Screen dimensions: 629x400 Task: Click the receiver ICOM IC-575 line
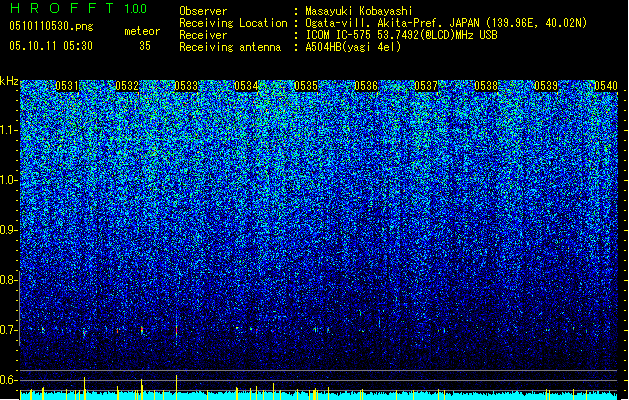pyautogui.click(x=401, y=35)
